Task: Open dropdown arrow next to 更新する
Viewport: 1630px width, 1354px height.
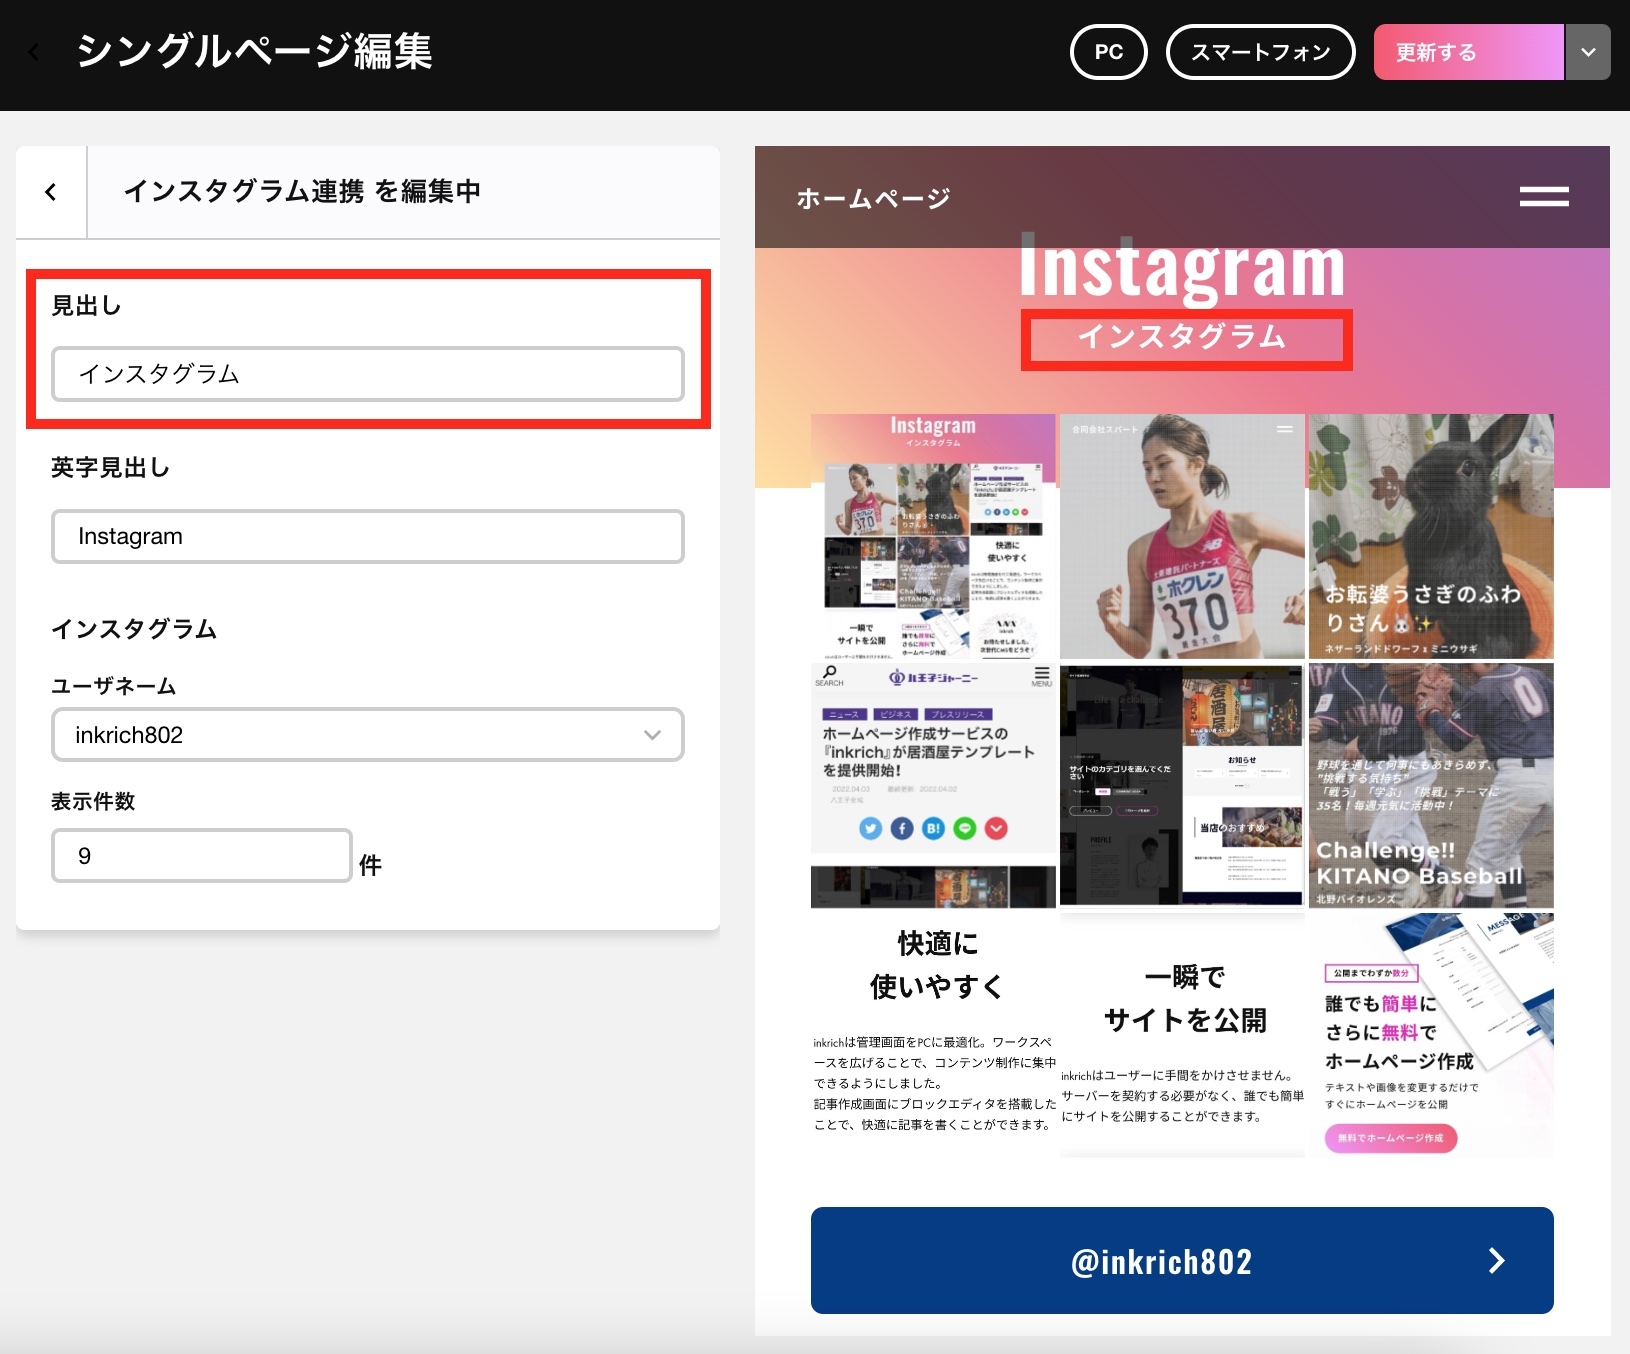Action: 1588,52
